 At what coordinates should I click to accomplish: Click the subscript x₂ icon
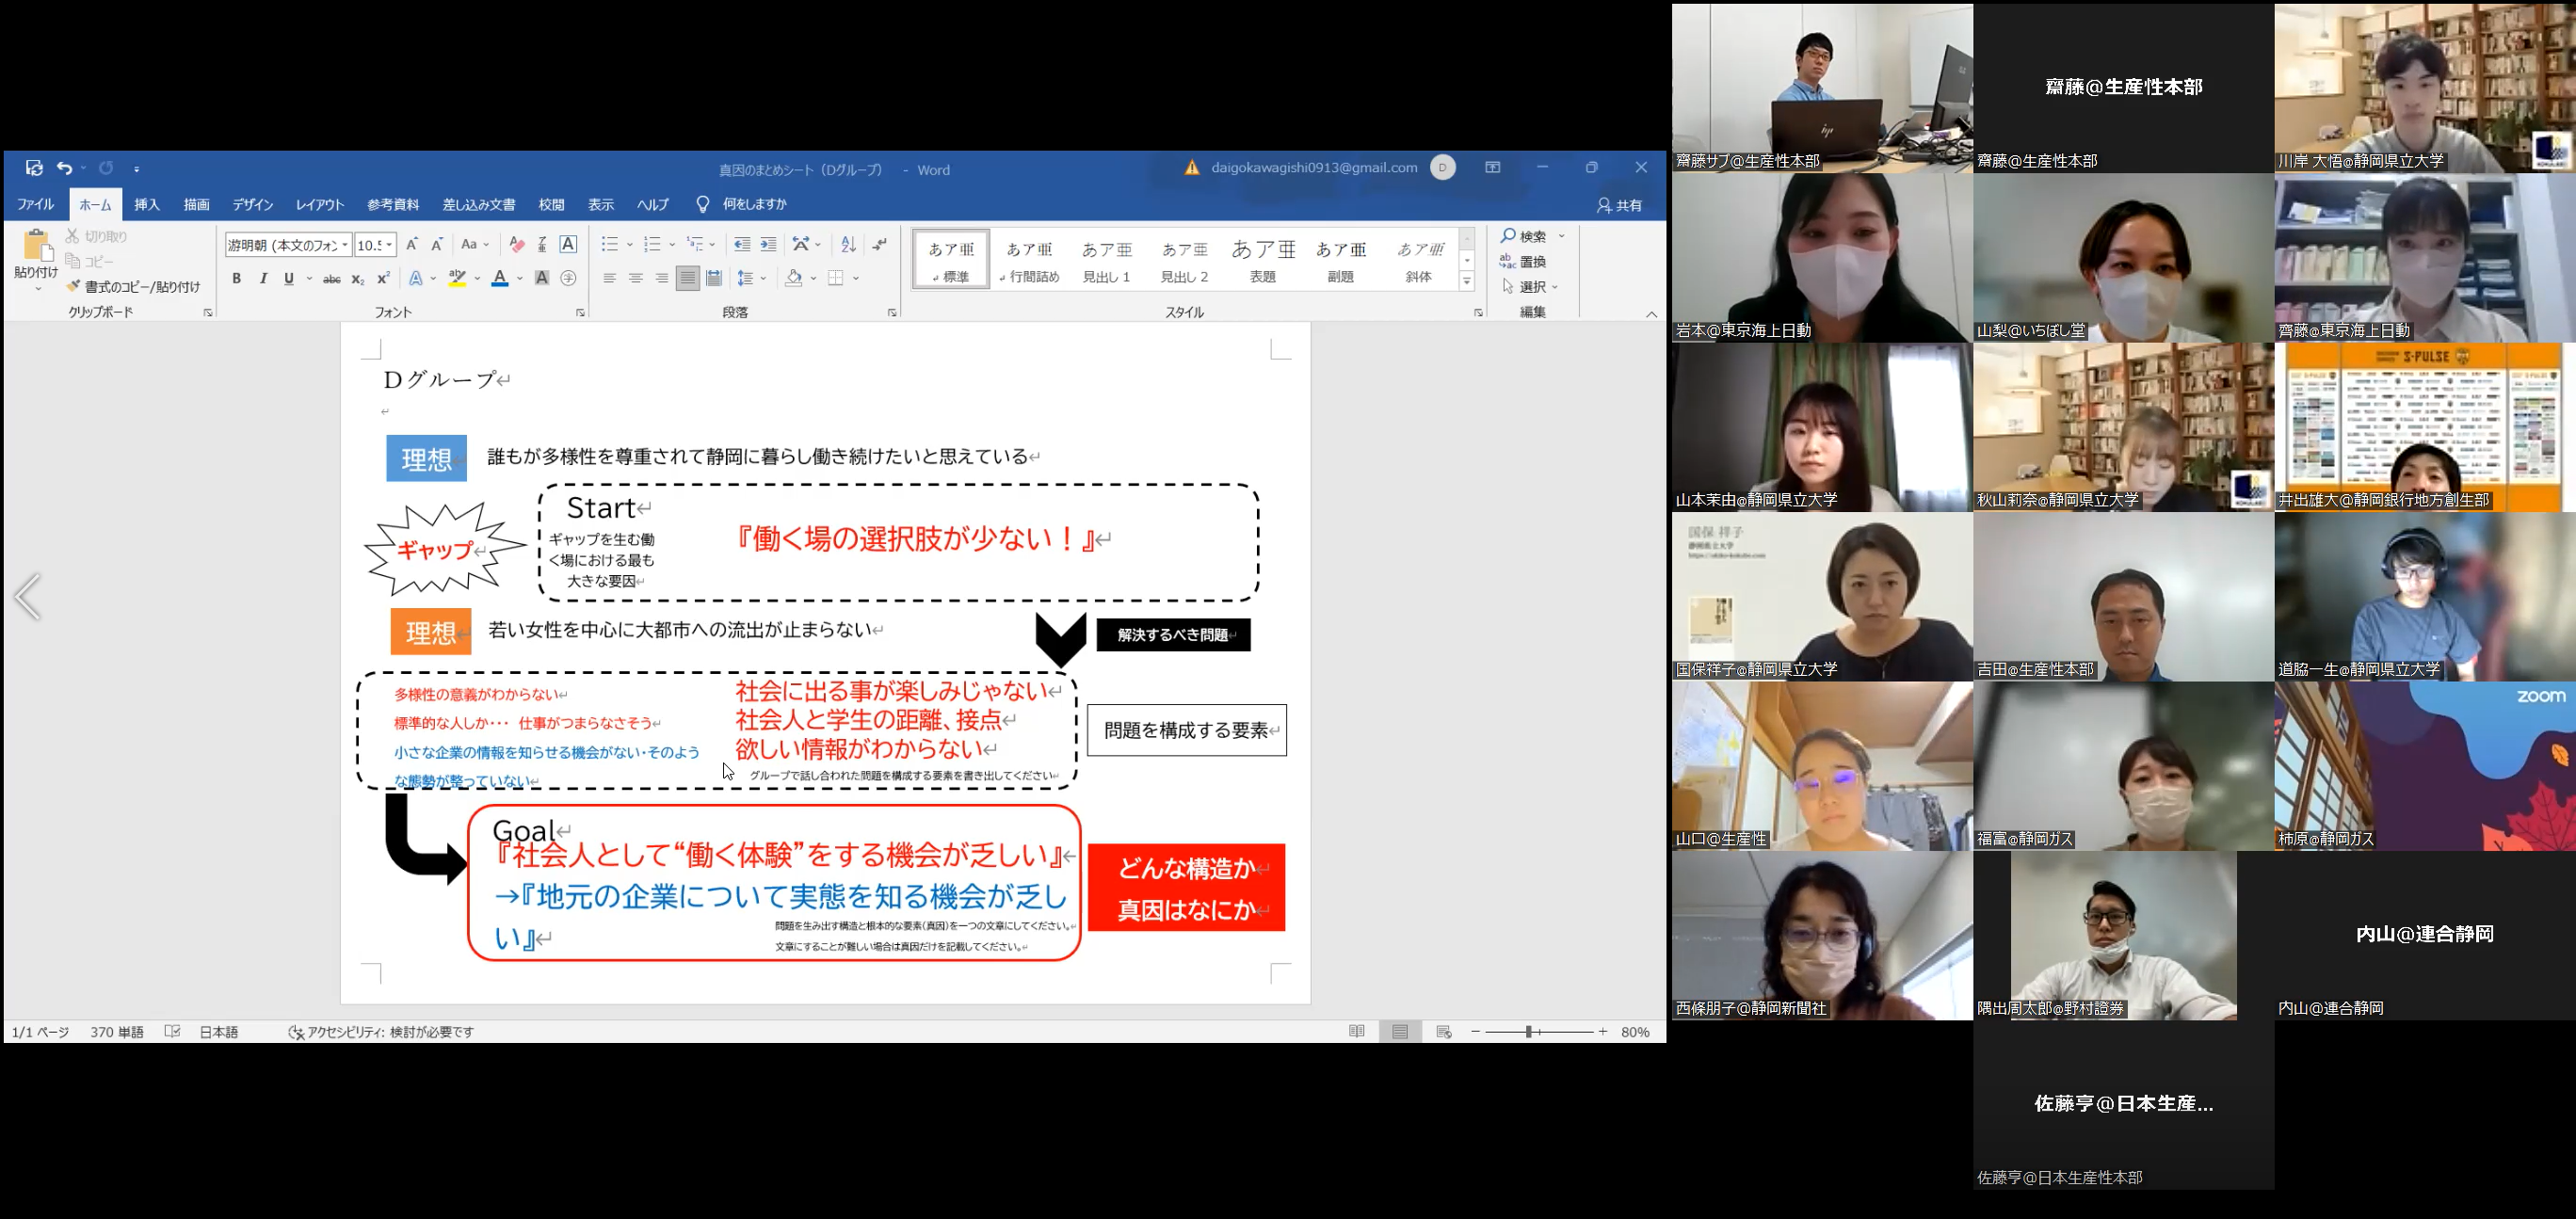coord(358,279)
